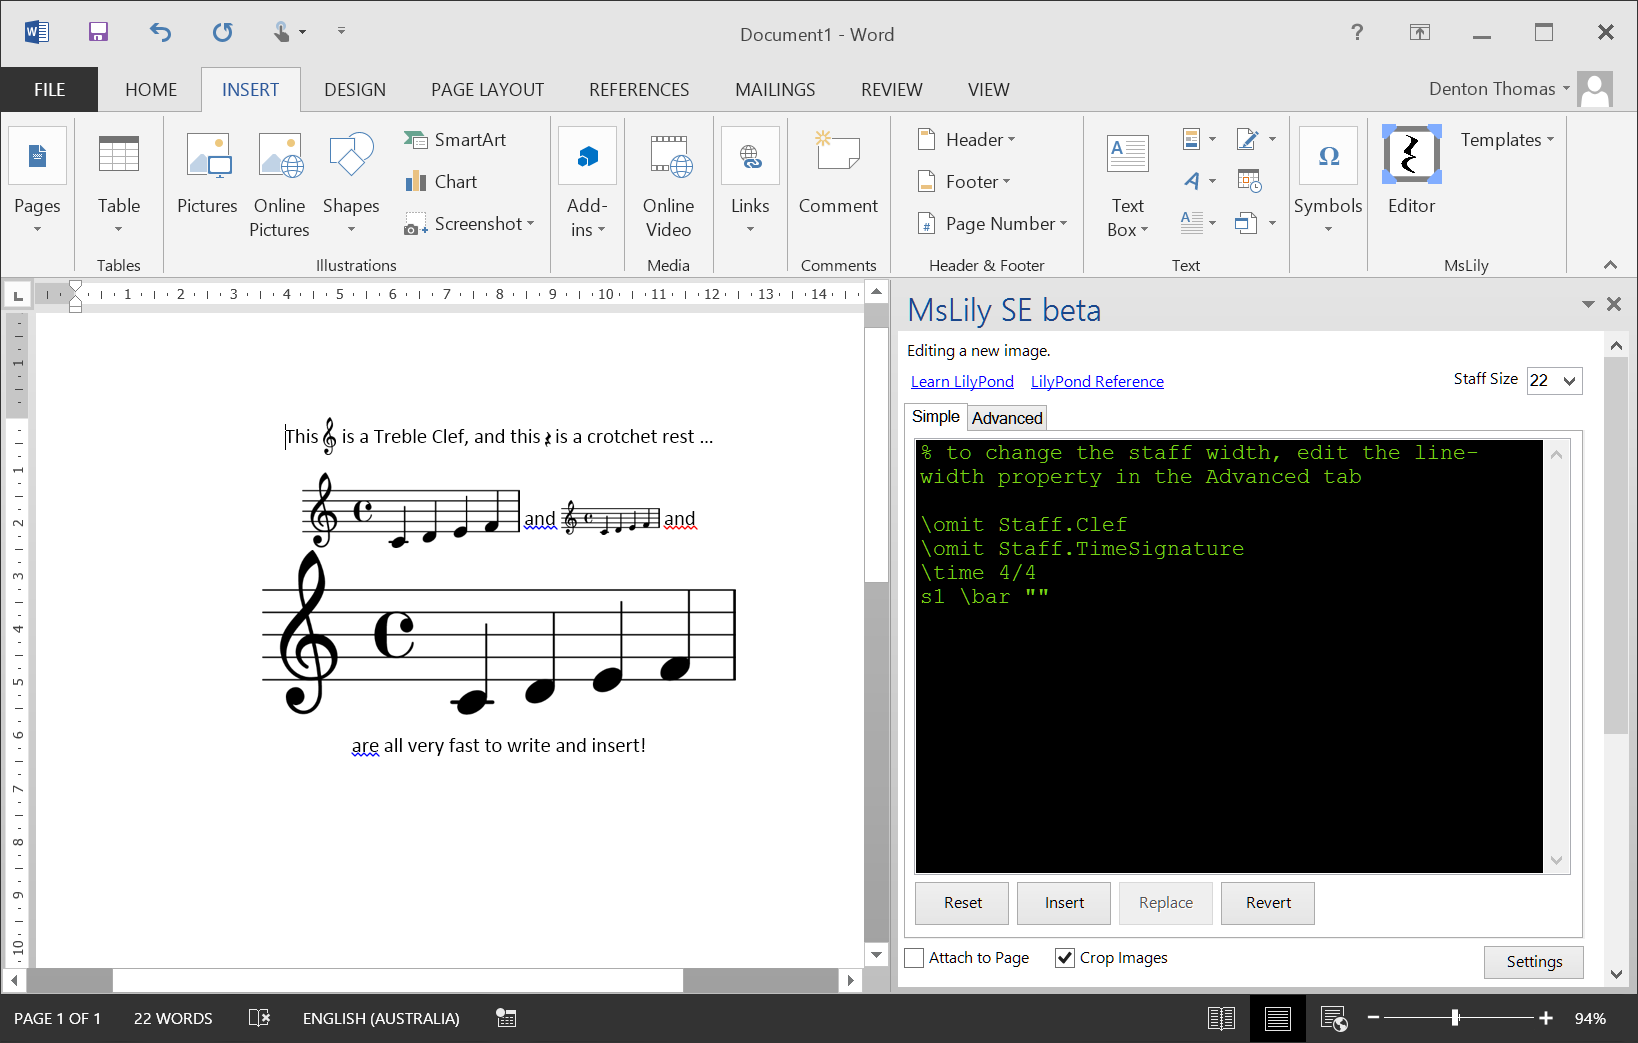Open Drop Cap options
Image resolution: width=1638 pixels, height=1043 pixels.
[1199, 223]
